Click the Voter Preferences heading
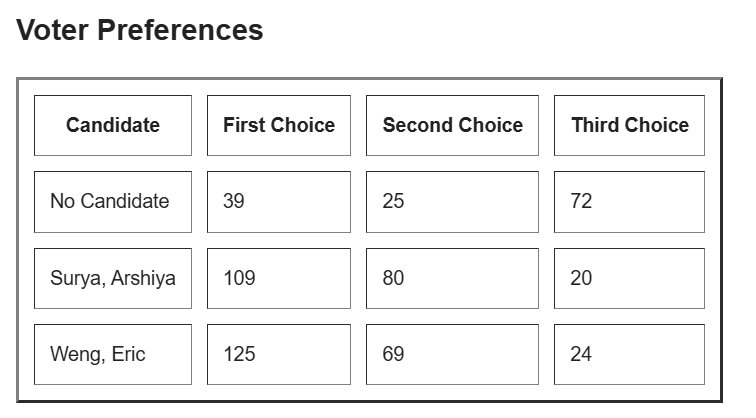Image resolution: width=756 pixels, height=418 pixels. point(140,30)
